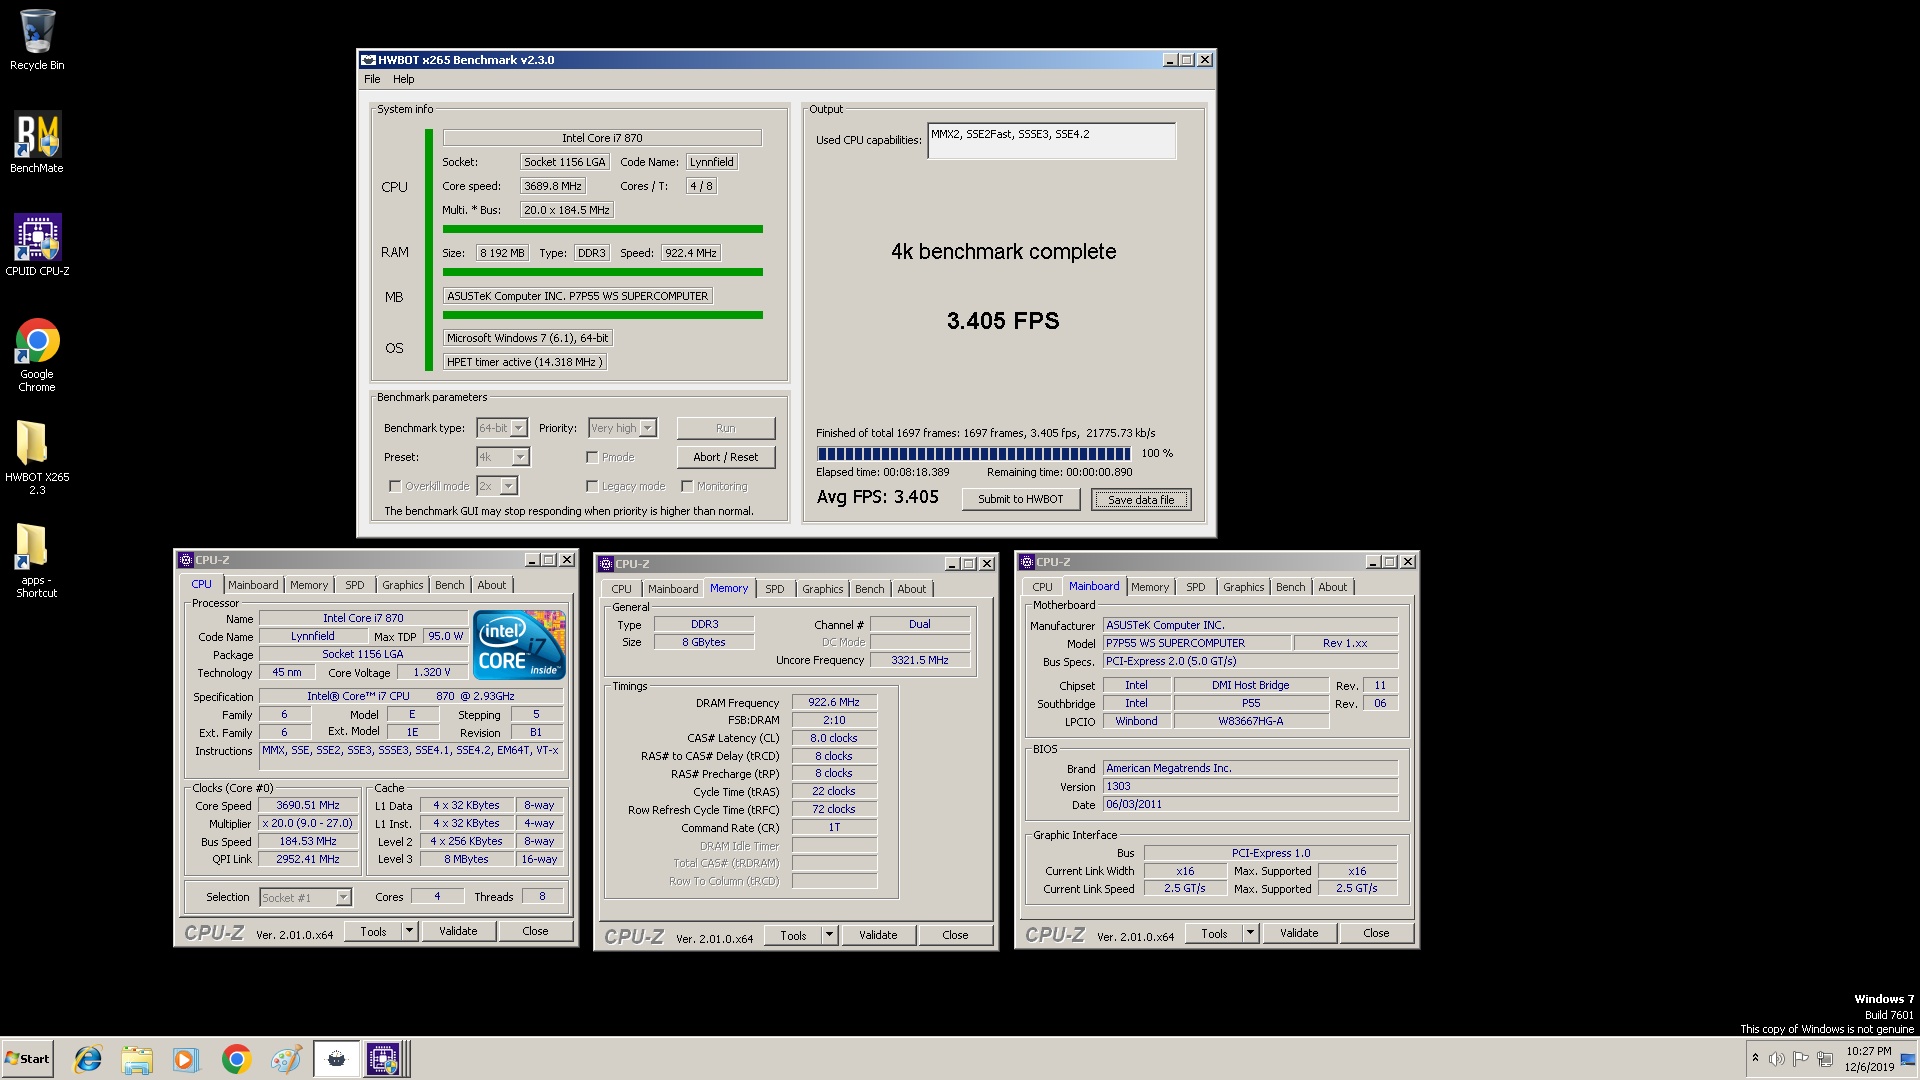Screen dimensions: 1920x1080
Task: Toggle the Monitoring checkbox
Action: pos(687,486)
